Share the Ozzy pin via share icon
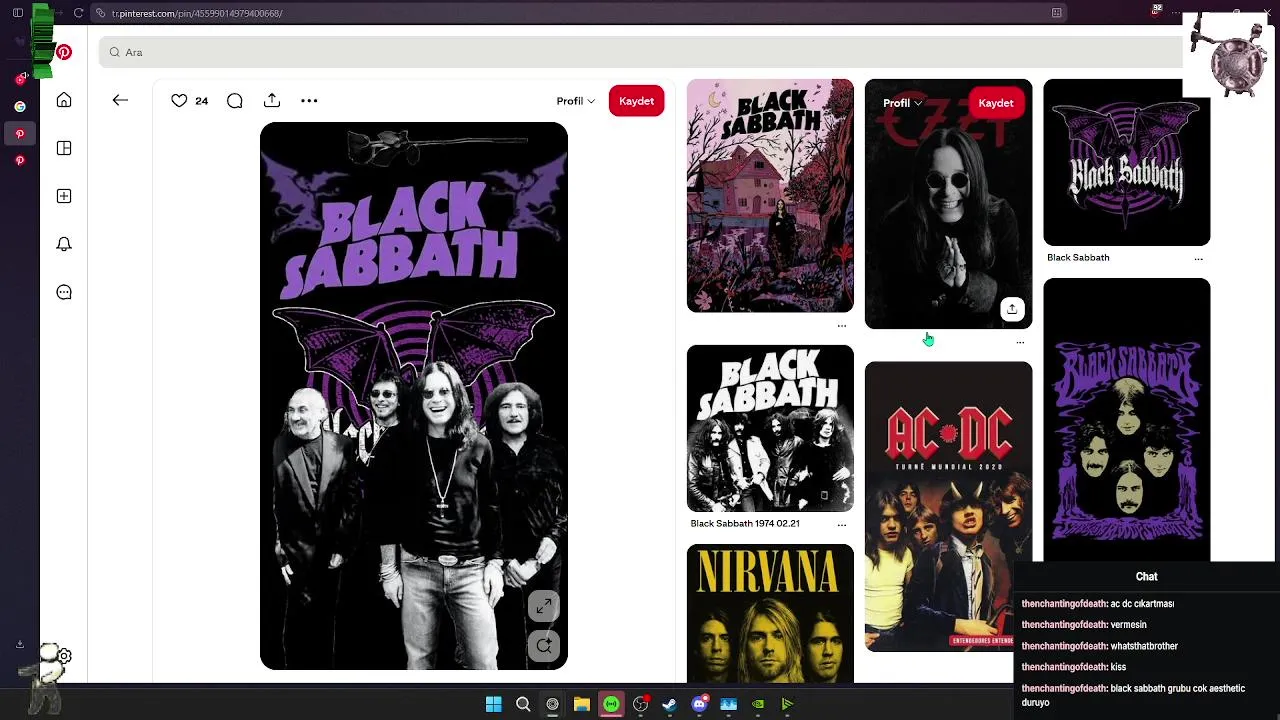Image resolution: width=1280 pixels, height=720 pixels. (x=1012, y=309)
